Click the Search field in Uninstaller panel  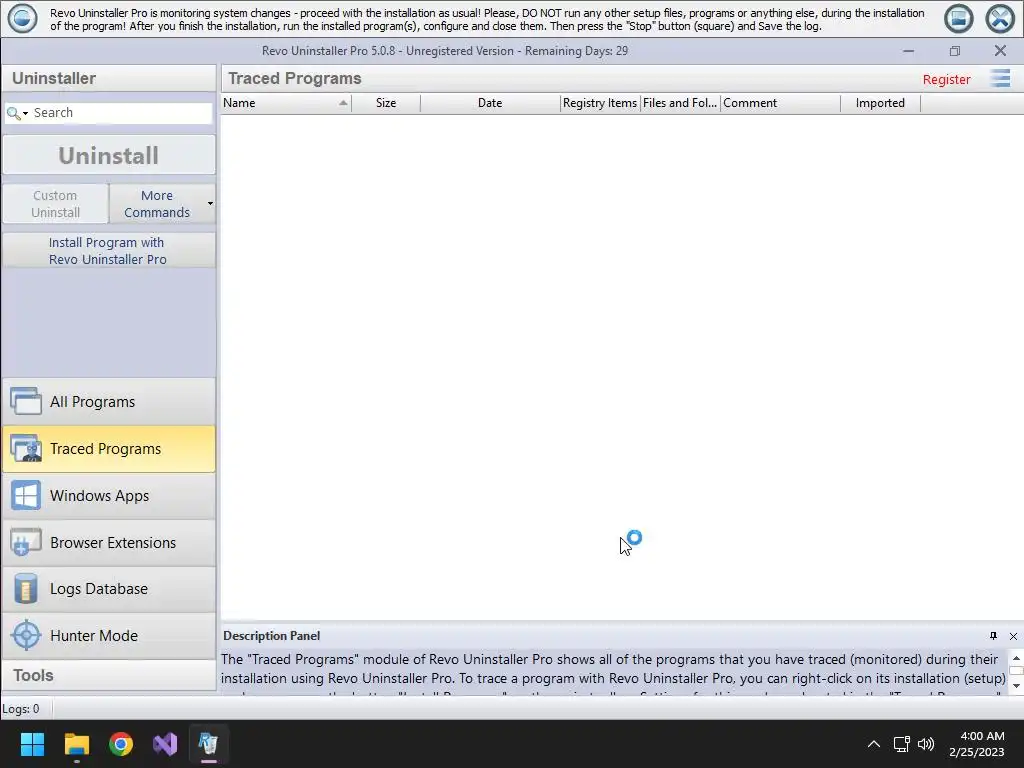(x=121, y=112)
